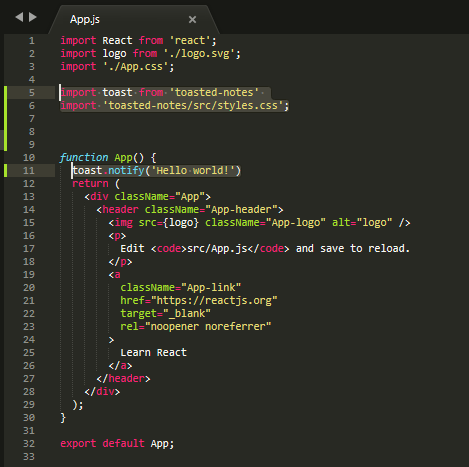Click line number 33 in gutter

(x=29, y=457)
